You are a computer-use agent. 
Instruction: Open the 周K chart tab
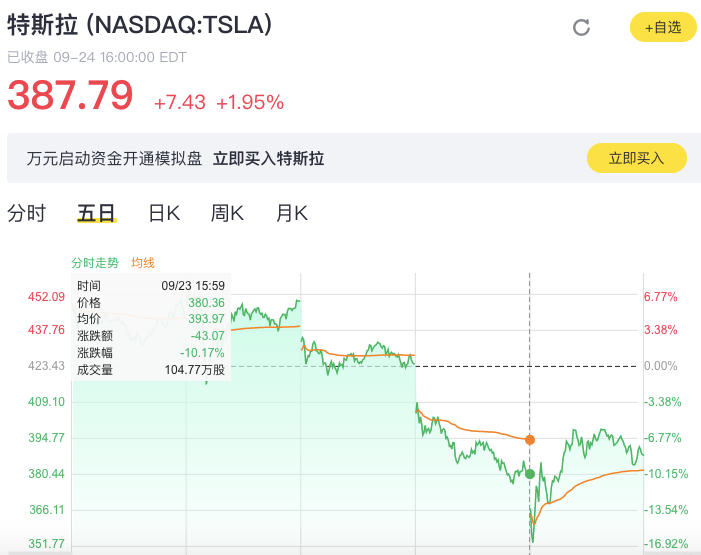[x=227, y=213]
